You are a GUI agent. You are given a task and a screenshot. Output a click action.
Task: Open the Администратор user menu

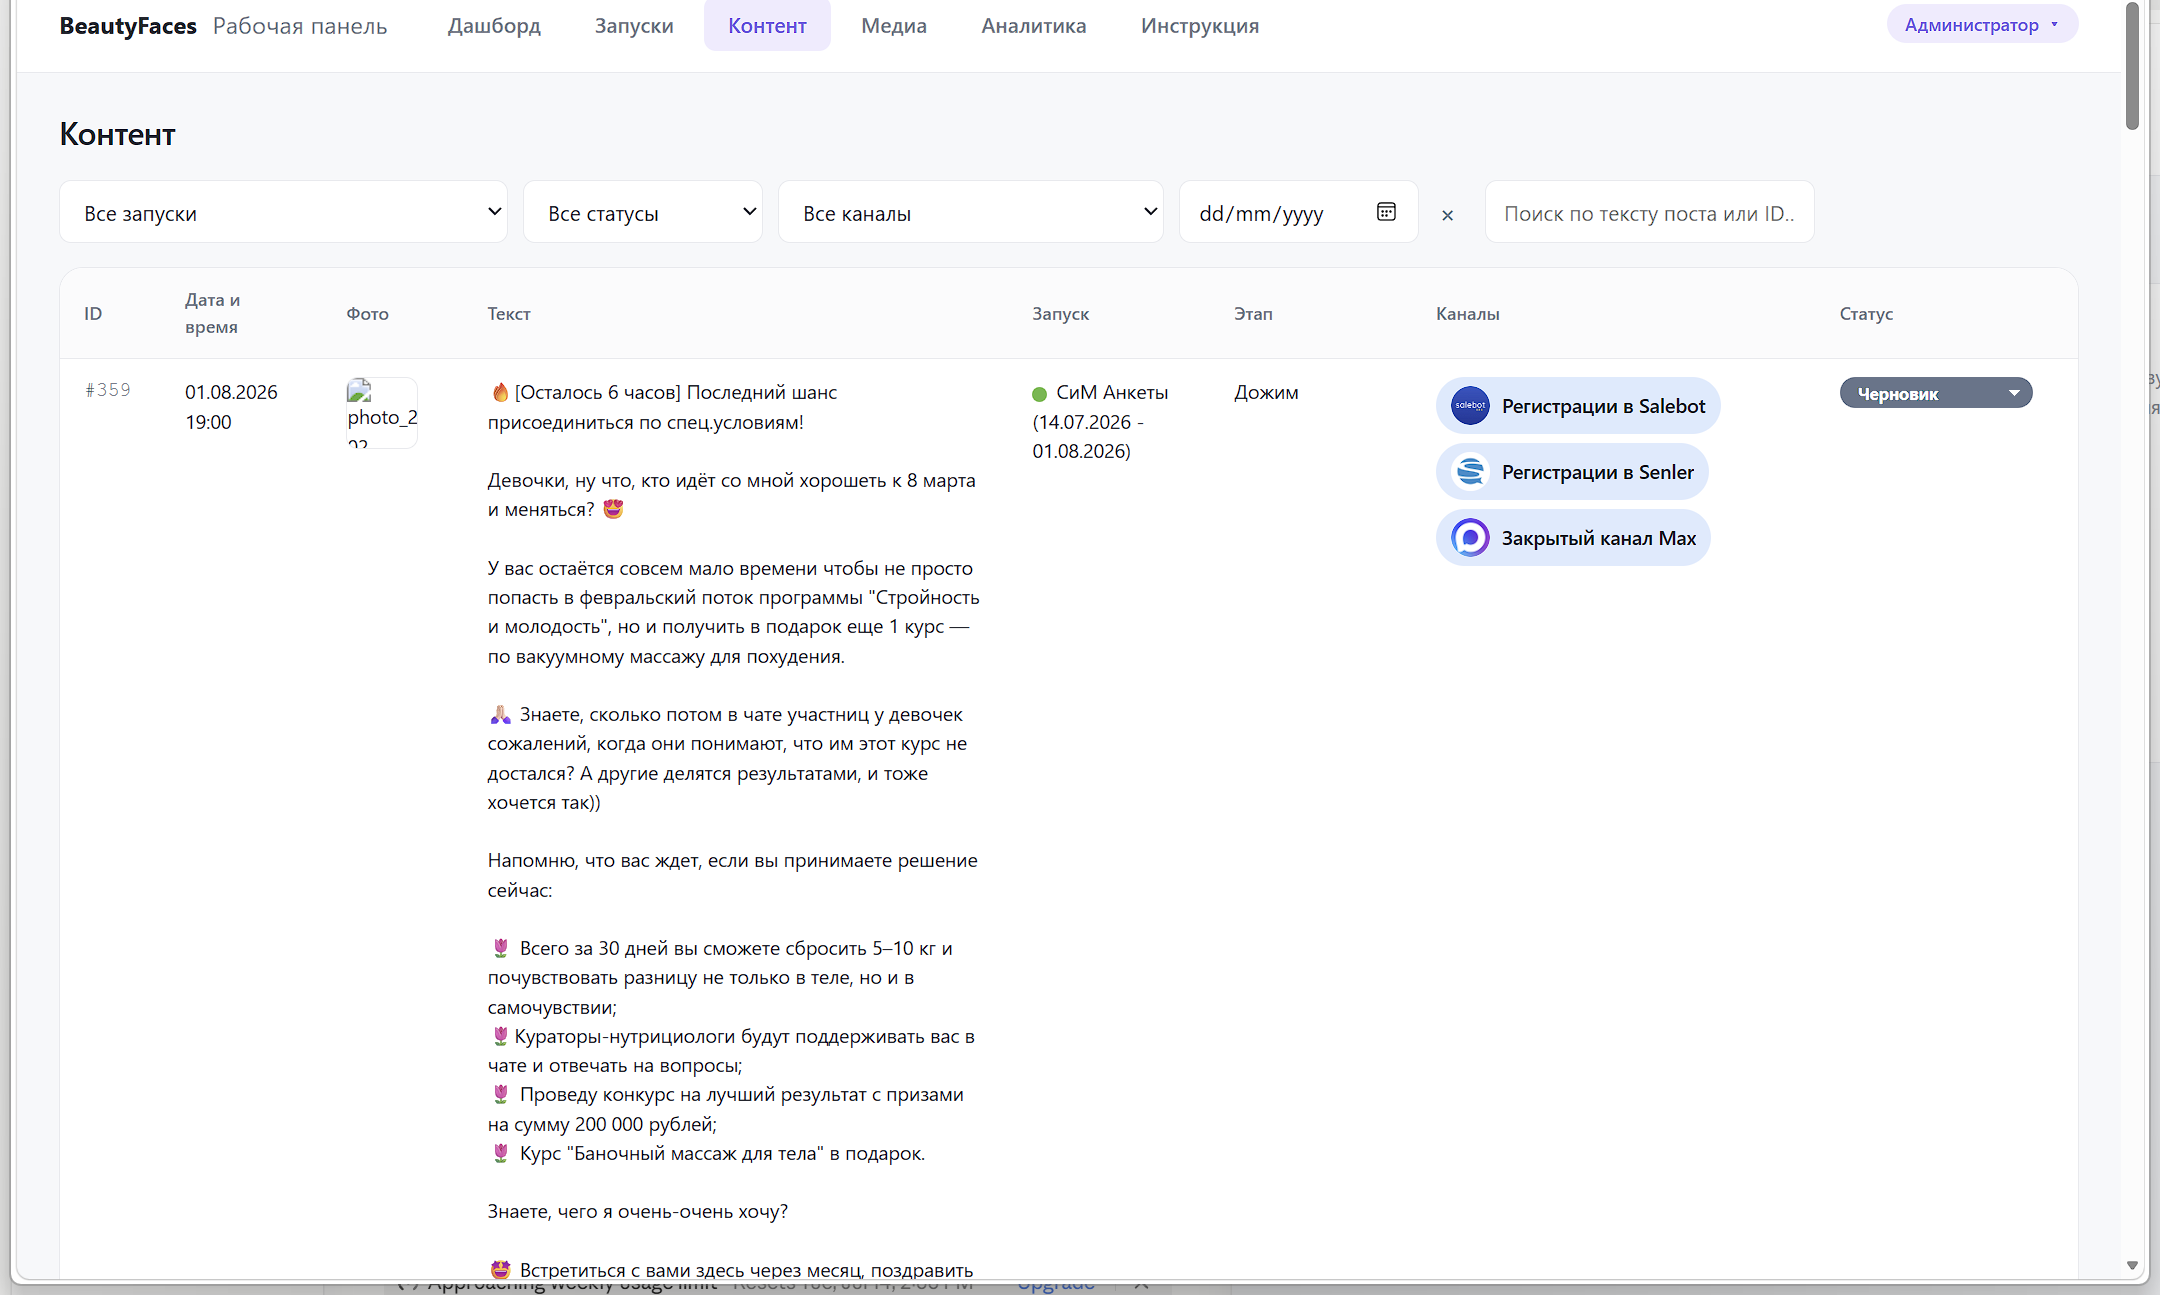(1982, 25)
